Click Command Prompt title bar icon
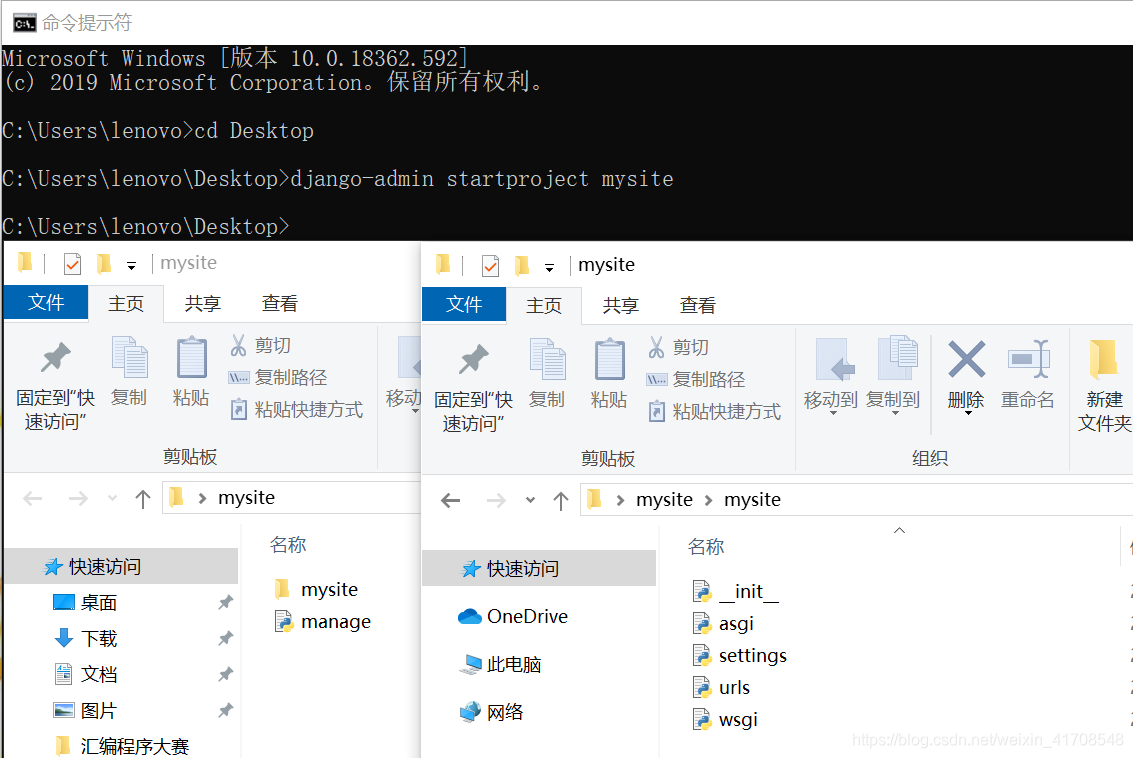 point(24,23)
